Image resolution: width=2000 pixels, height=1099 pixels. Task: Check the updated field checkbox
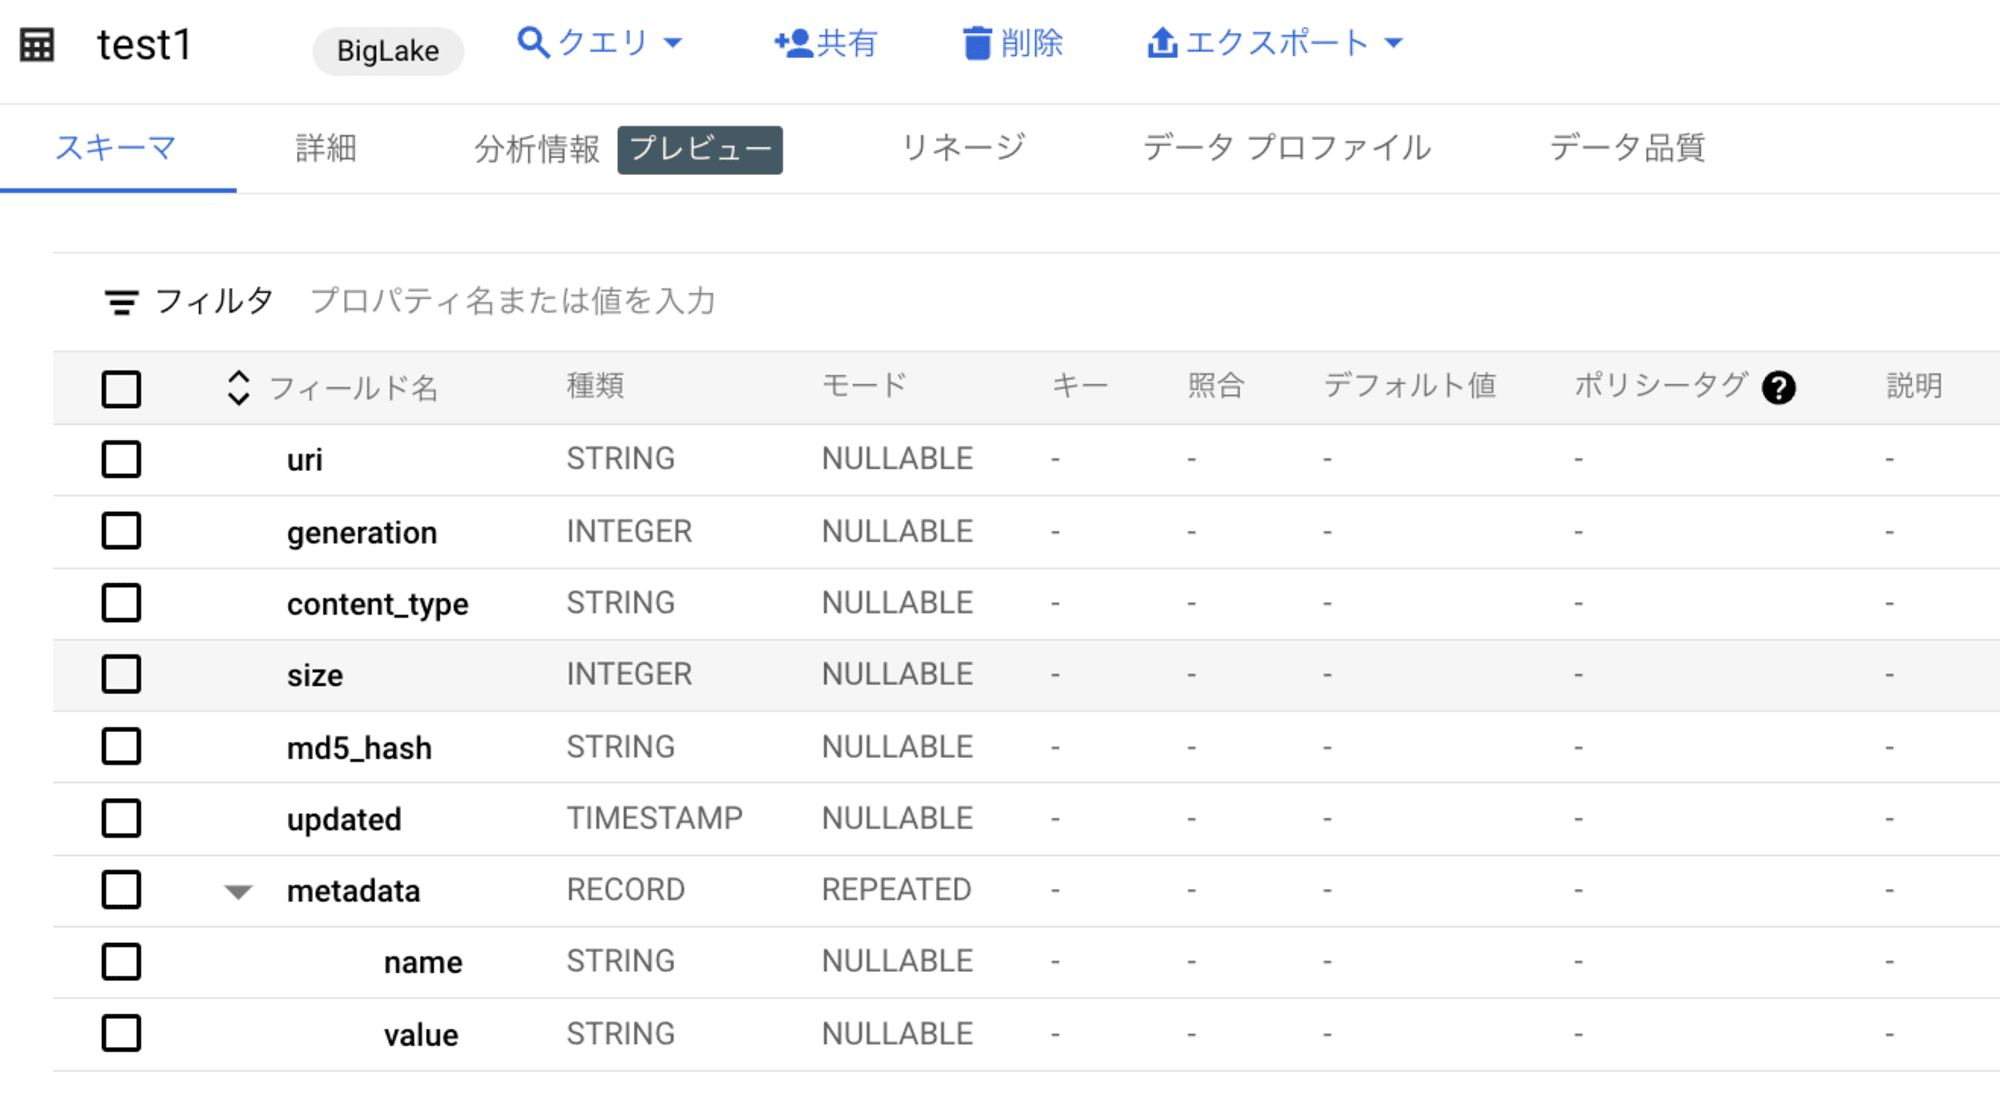[x=121, y=818]
